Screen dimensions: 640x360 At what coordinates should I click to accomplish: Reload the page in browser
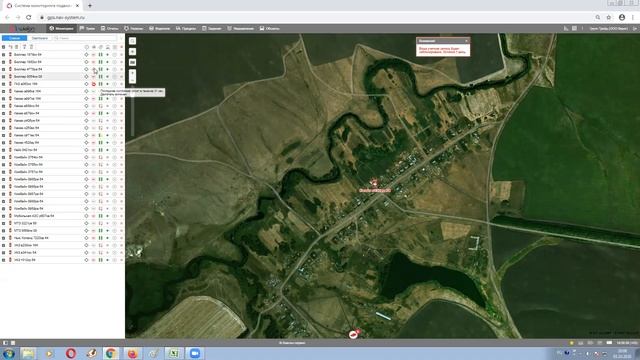(29, 18)
